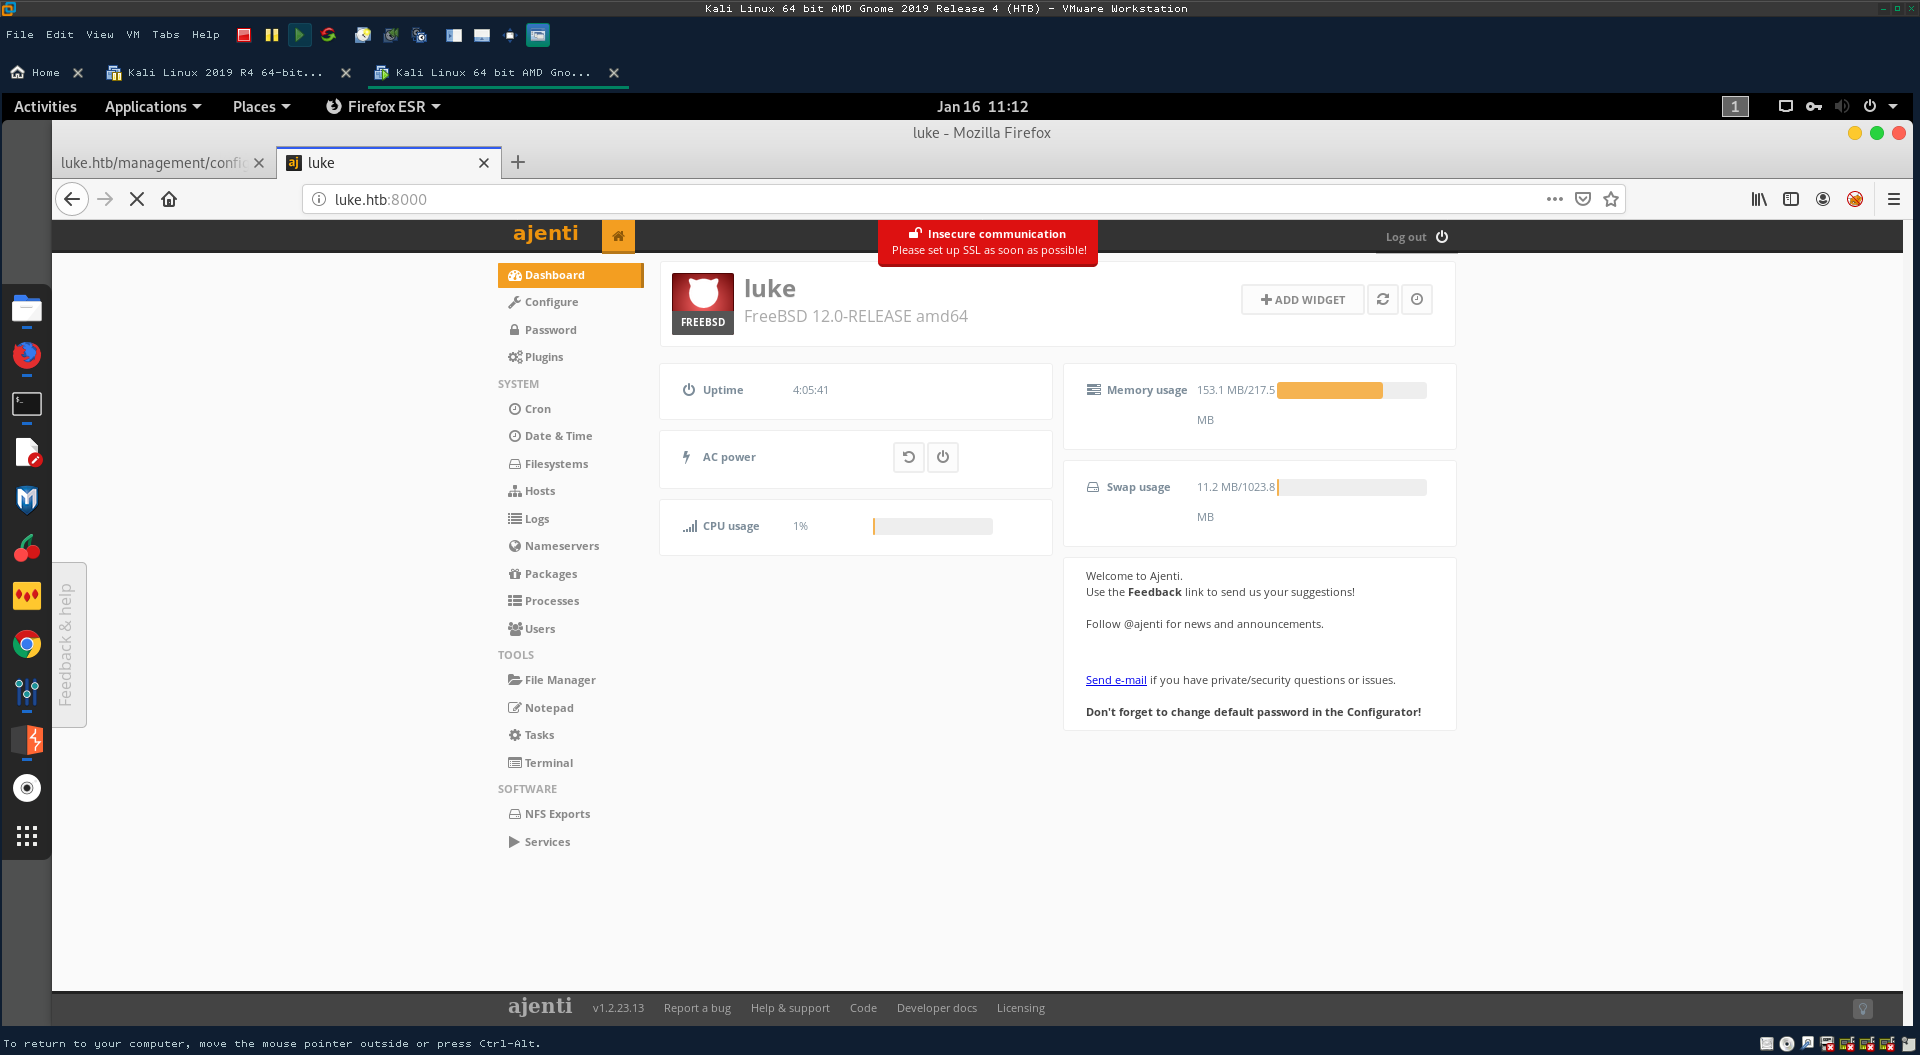Click the AC power shutdown icon
Viewport: 1920px width, 1055px height.
coord(943,457)
